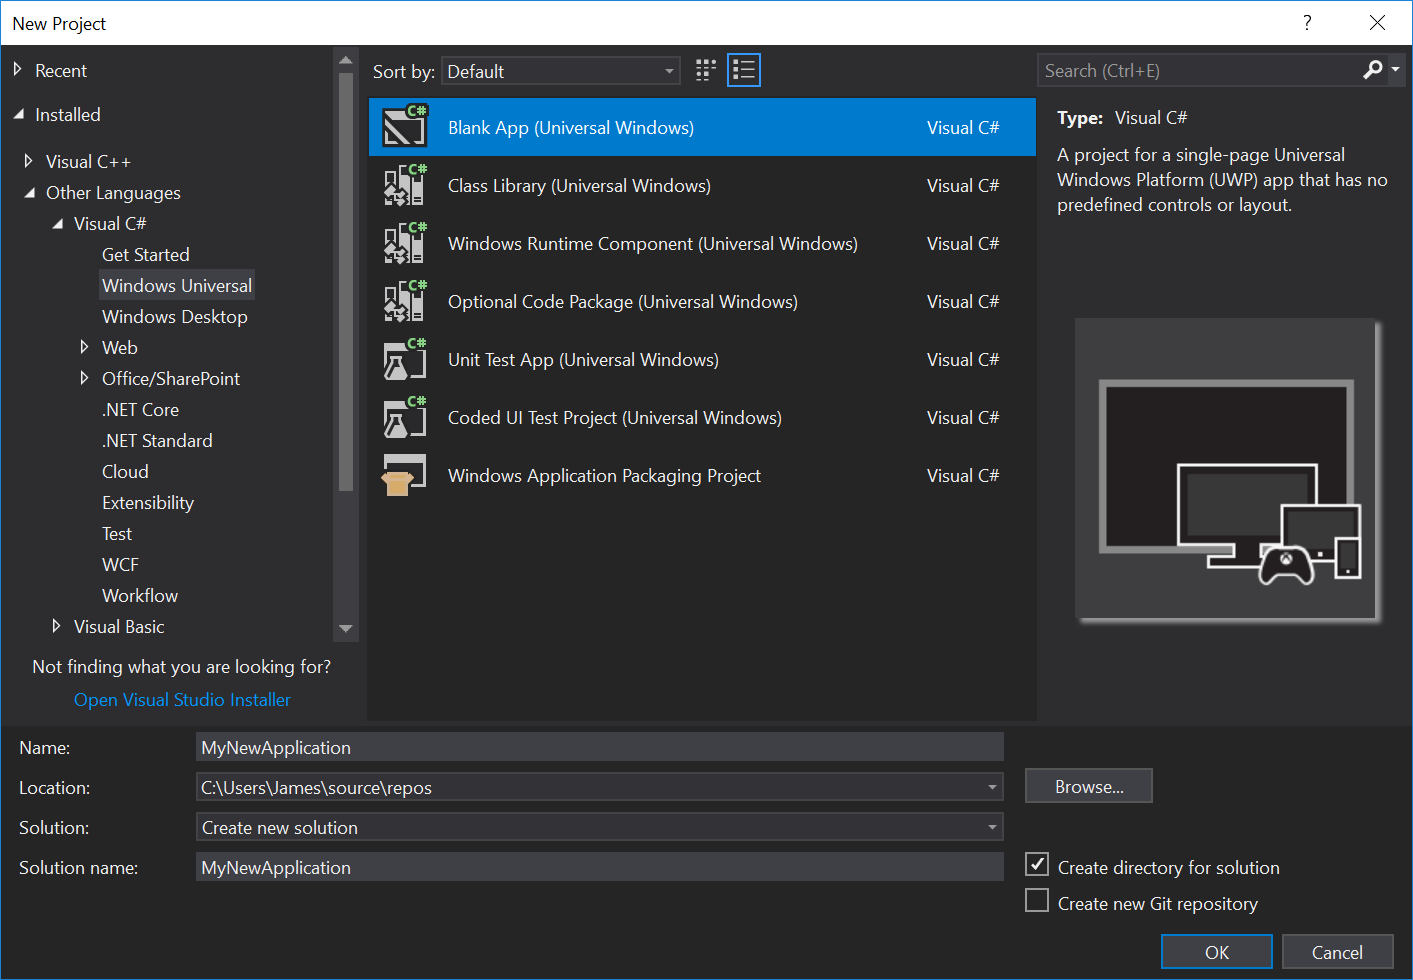The width and height of the screenshot is (1413, 980).
Task: Click the Open Visual Studio Installer link
Action: (x=181, y=700)
